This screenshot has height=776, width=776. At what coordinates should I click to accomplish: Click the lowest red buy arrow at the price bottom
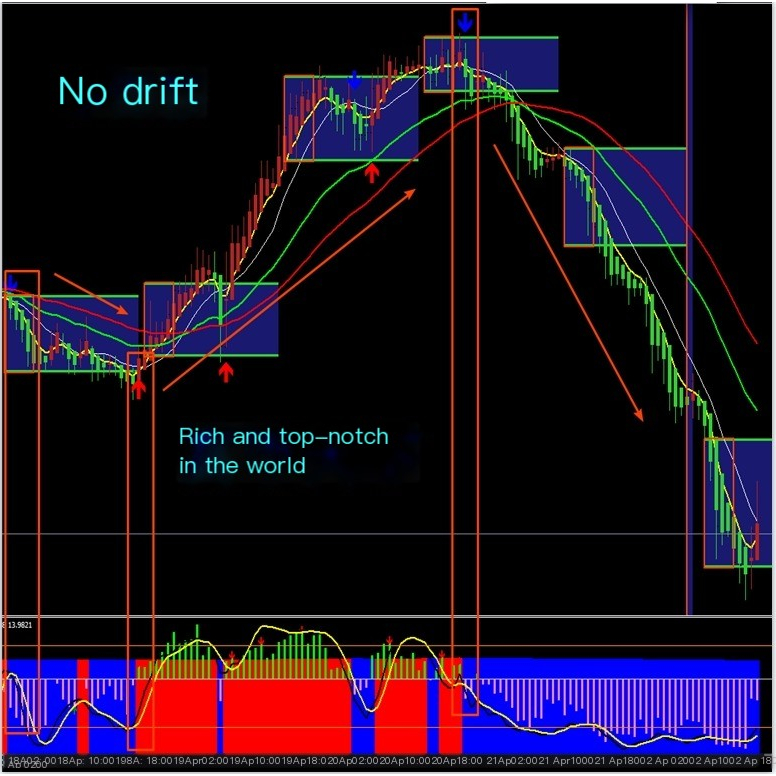pos(138,387)
